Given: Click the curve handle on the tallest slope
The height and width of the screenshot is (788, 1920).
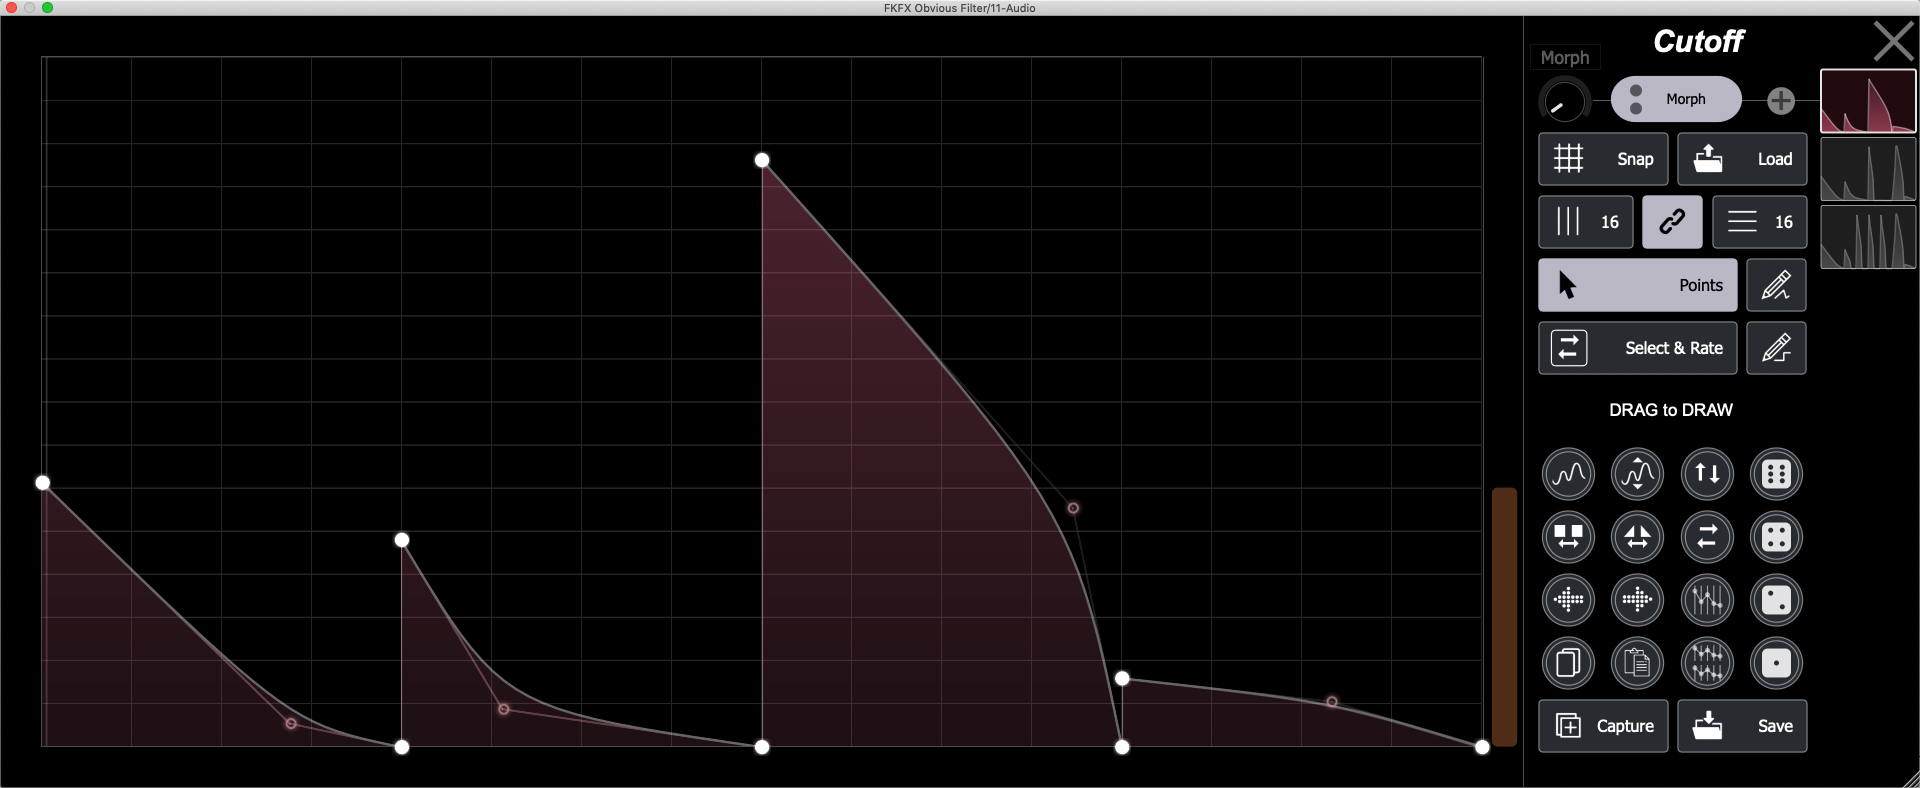Looking at the screenshot, I should 1073,508.
